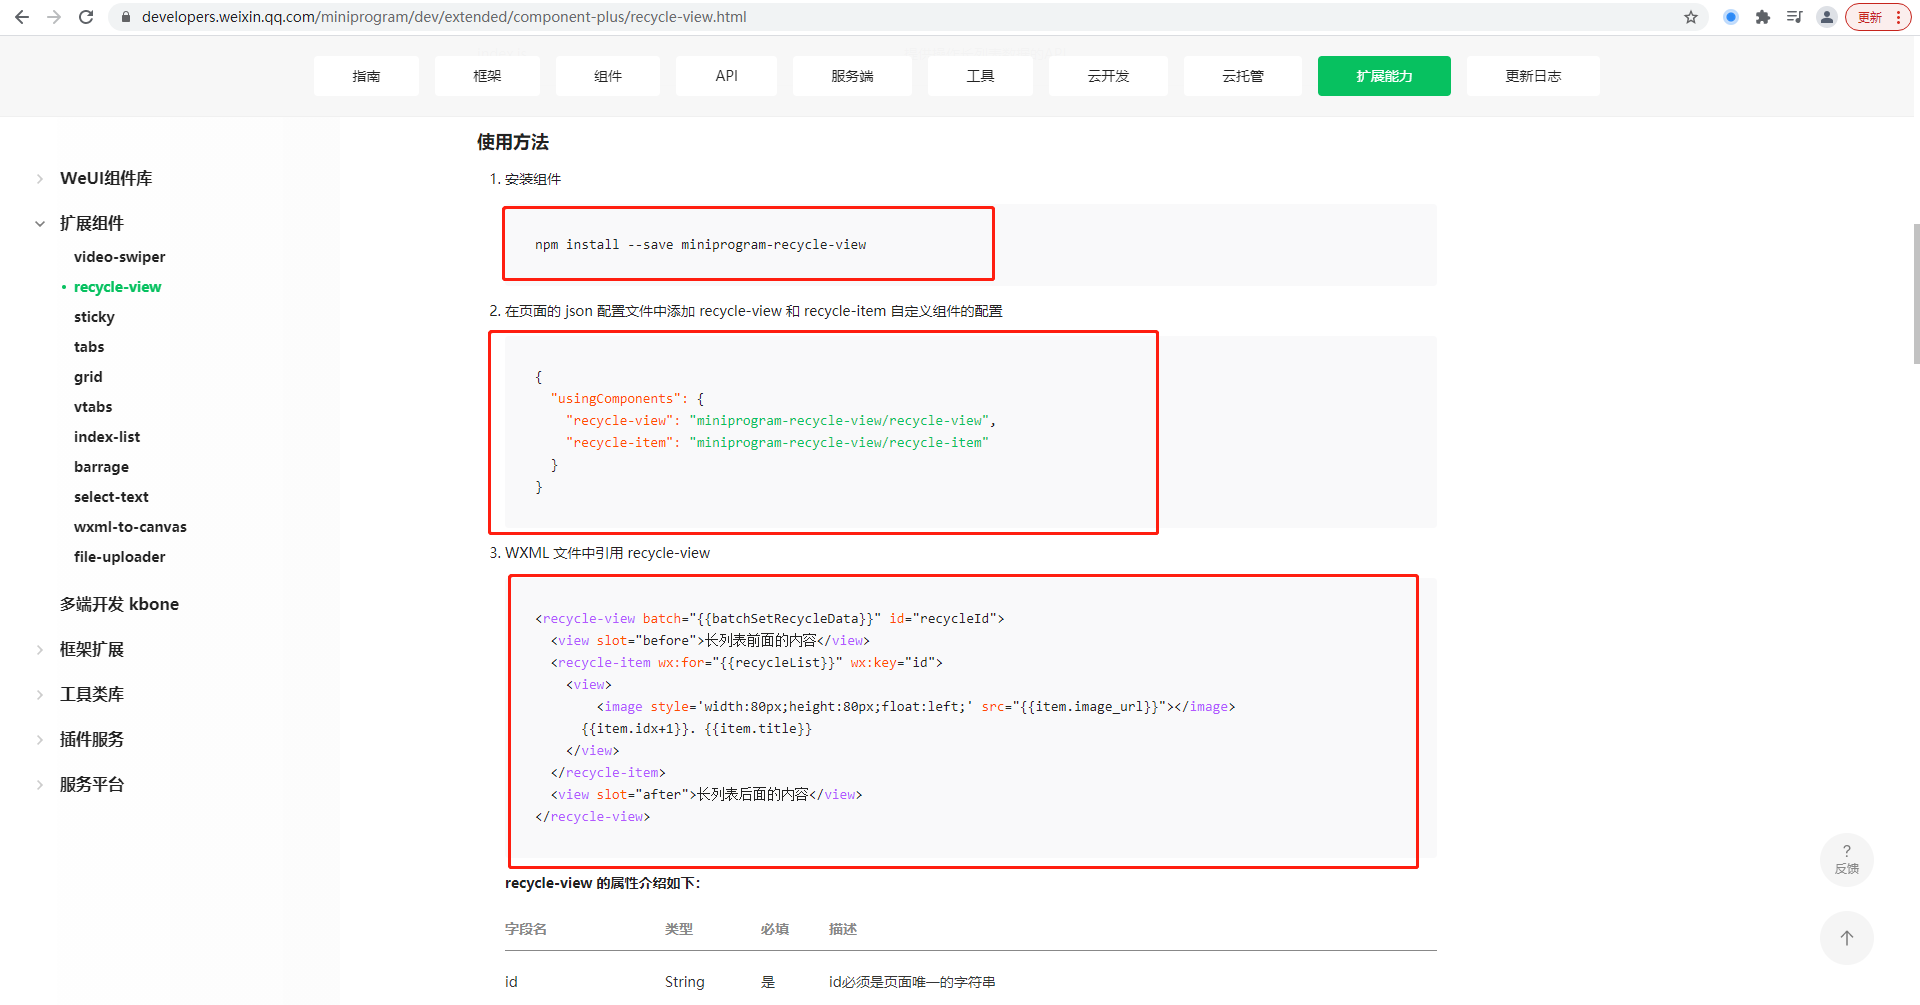
Task: Open the browser extensions puzzle icon
Action: pyautogui.click(x=1763, y=17)
